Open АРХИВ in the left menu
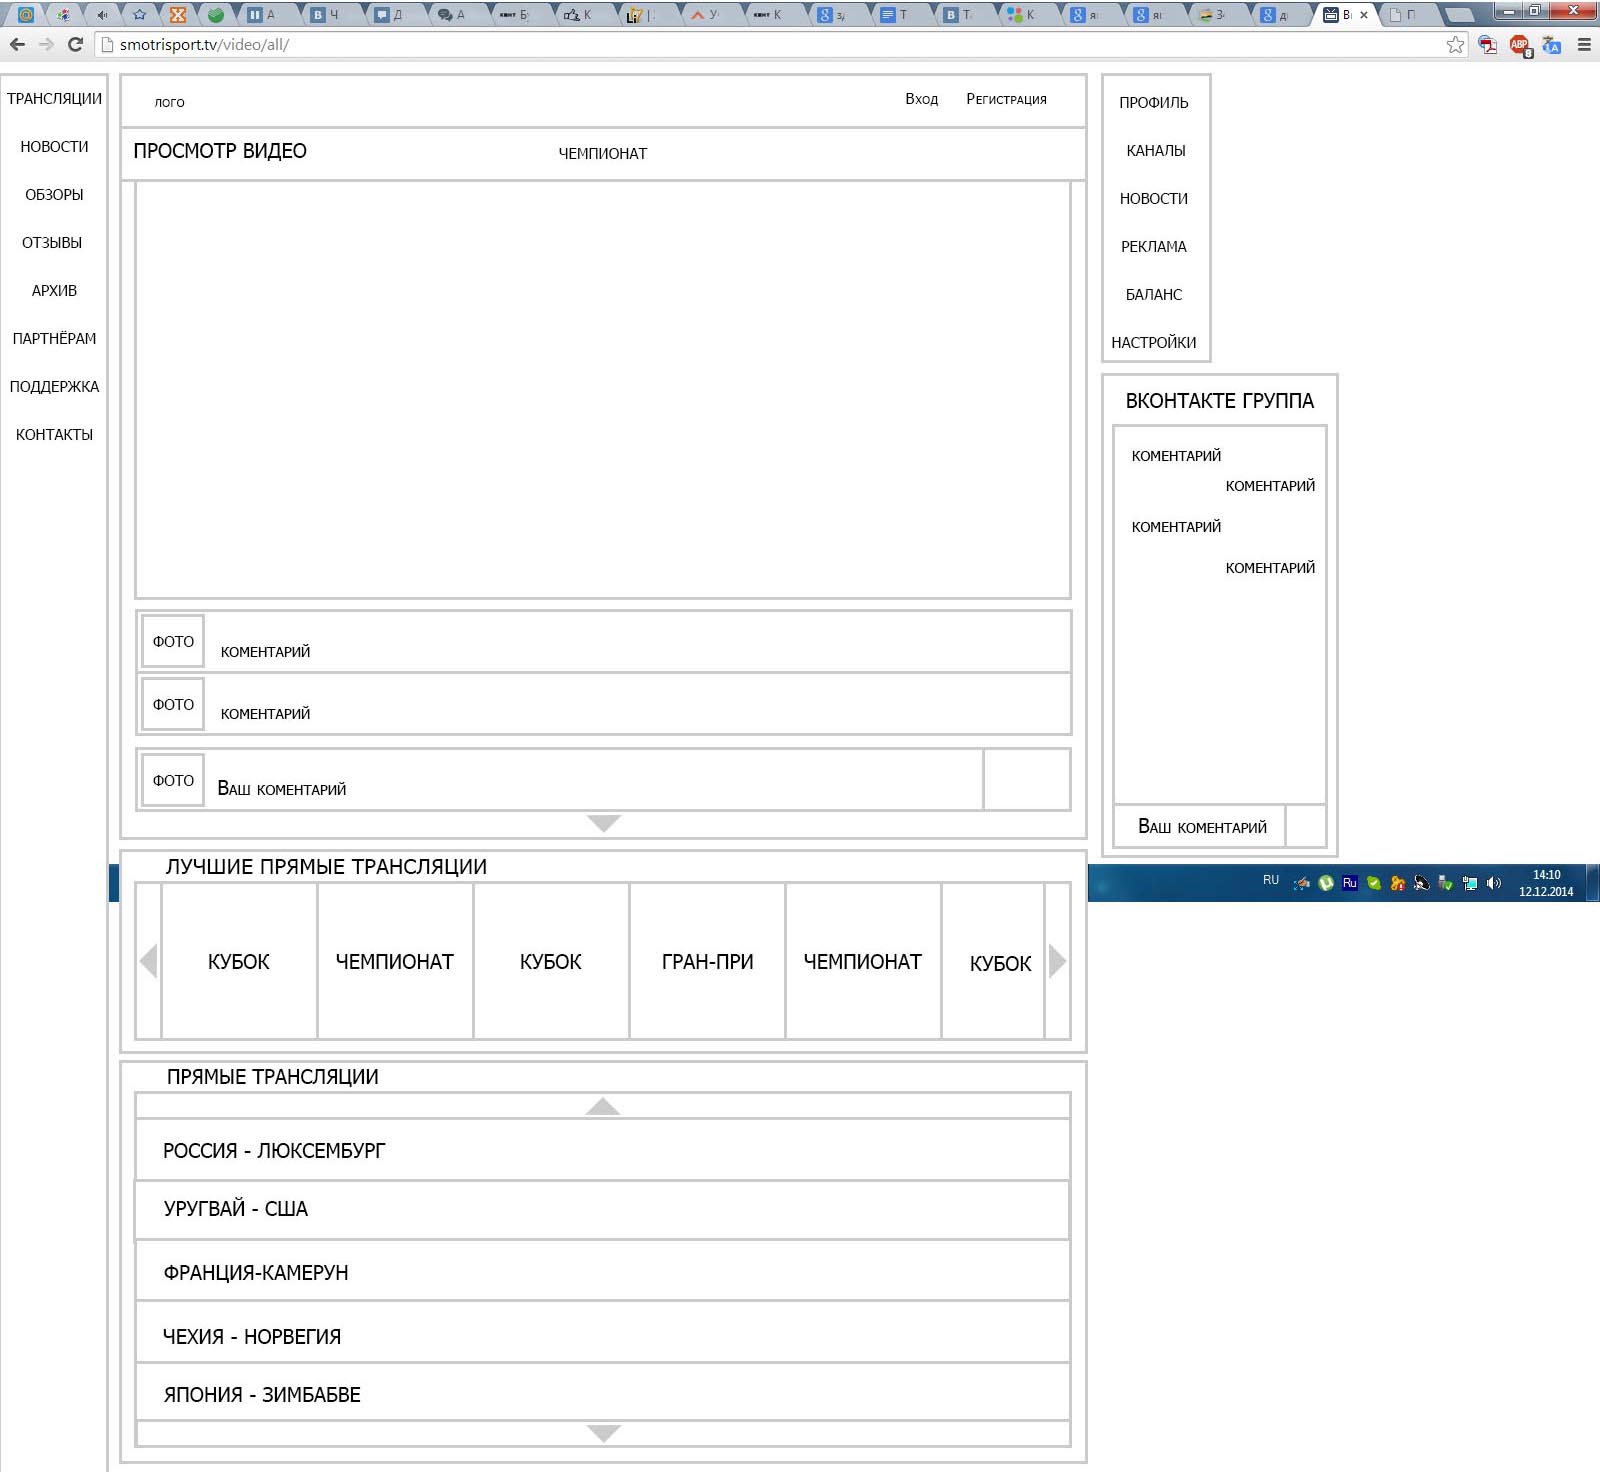Screen dimensions: 1600x1472 54,291
